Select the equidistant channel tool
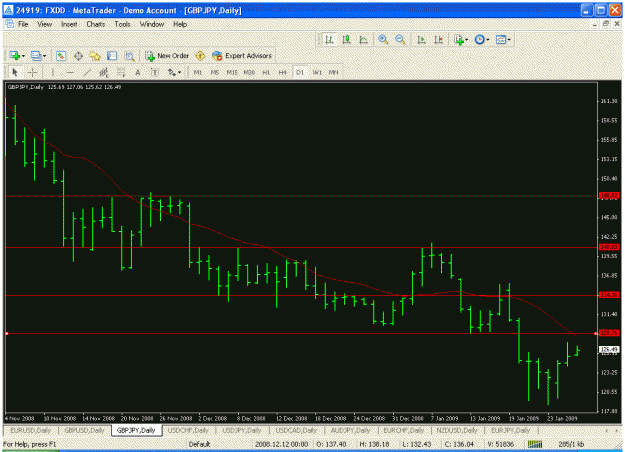The image size is (625, 452). tap(104, 73)
